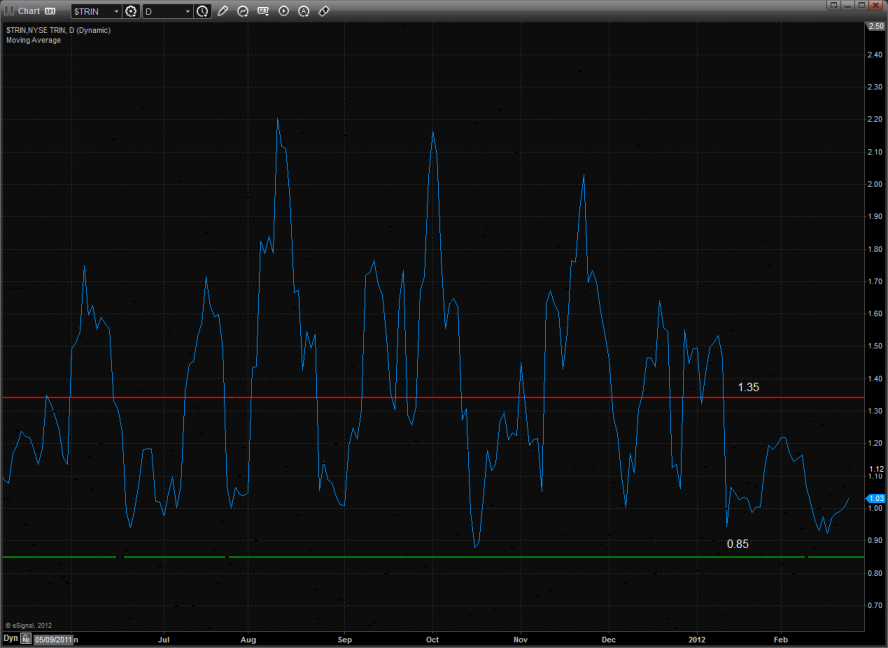Click the interval clock icon

tap(203, 11)
